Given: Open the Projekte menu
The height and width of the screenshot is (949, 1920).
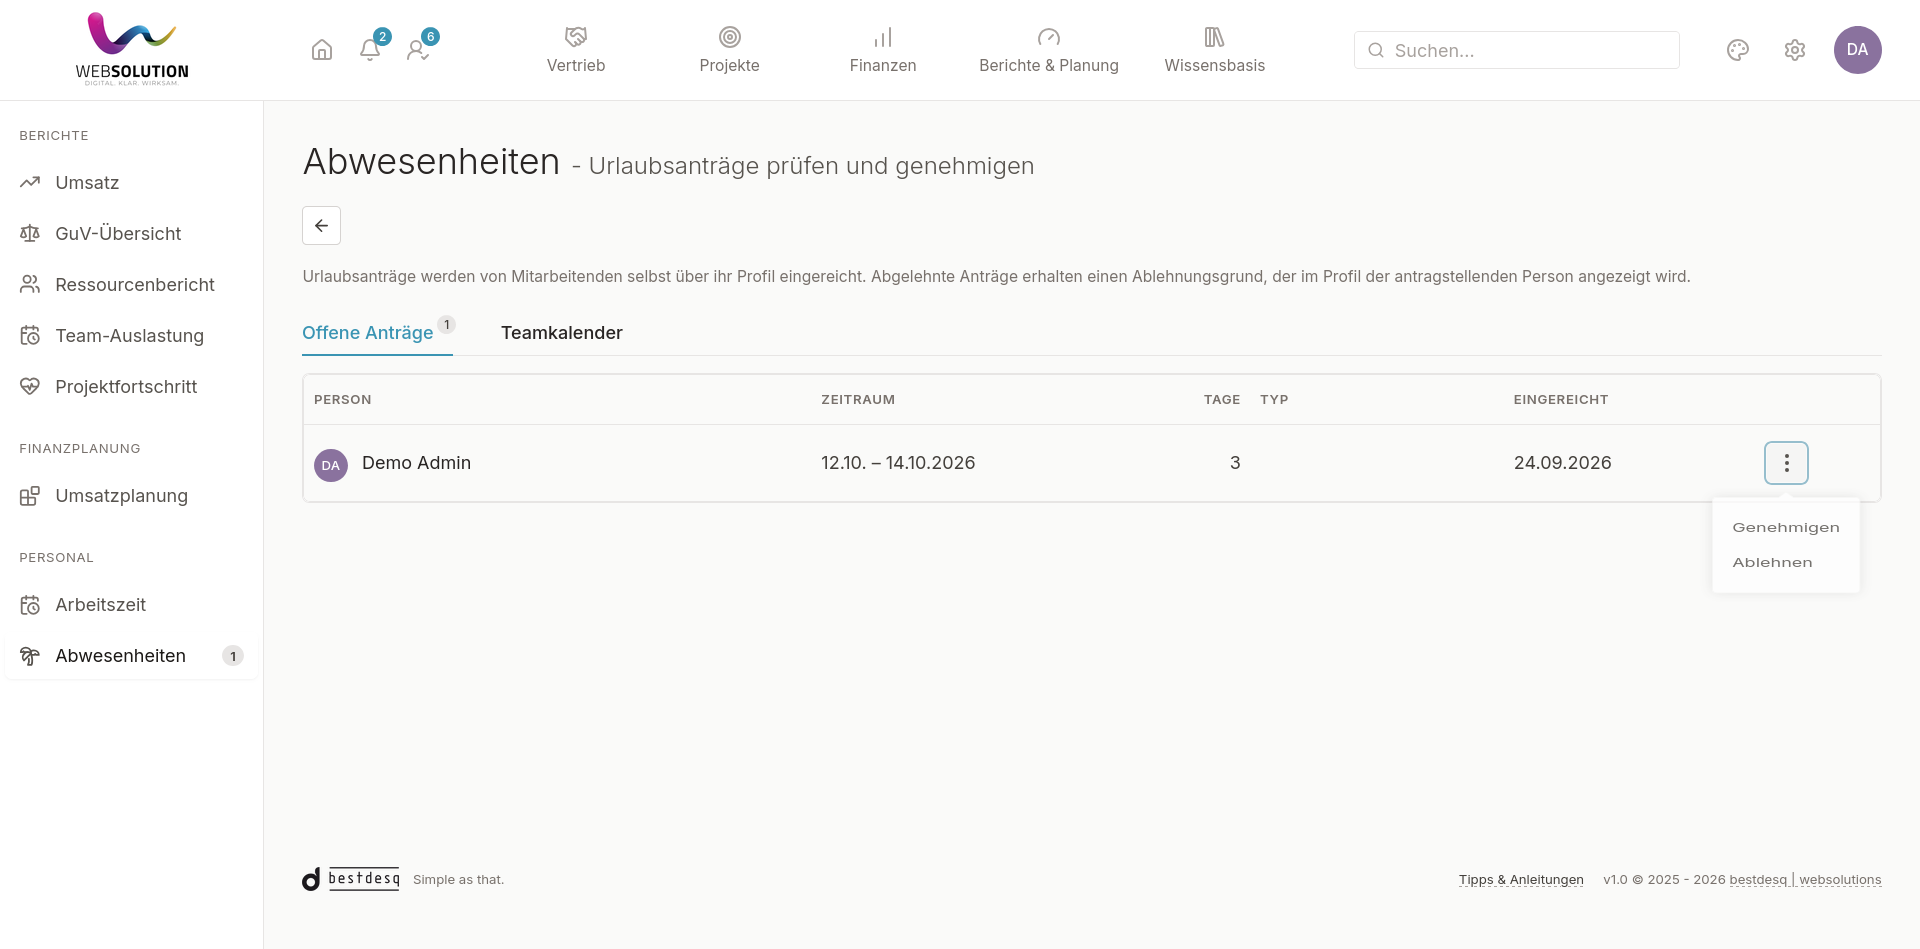Looking at the screenshot, I should 730,50.
